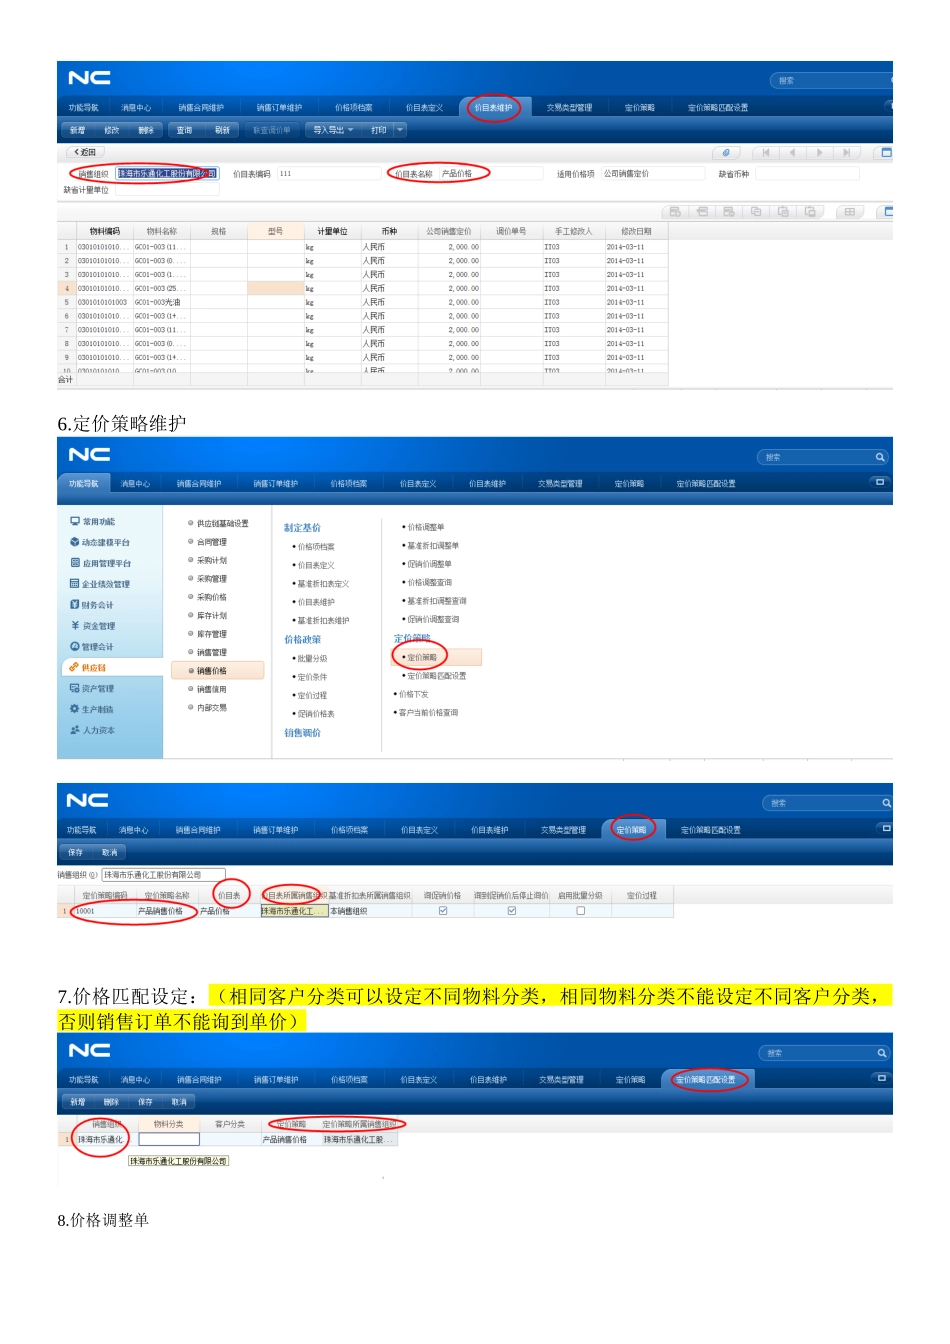Click 修改 button in price list toolbar
Image resolution: width=950 pixels, height=1344 pixels.
tap(112, 130)
